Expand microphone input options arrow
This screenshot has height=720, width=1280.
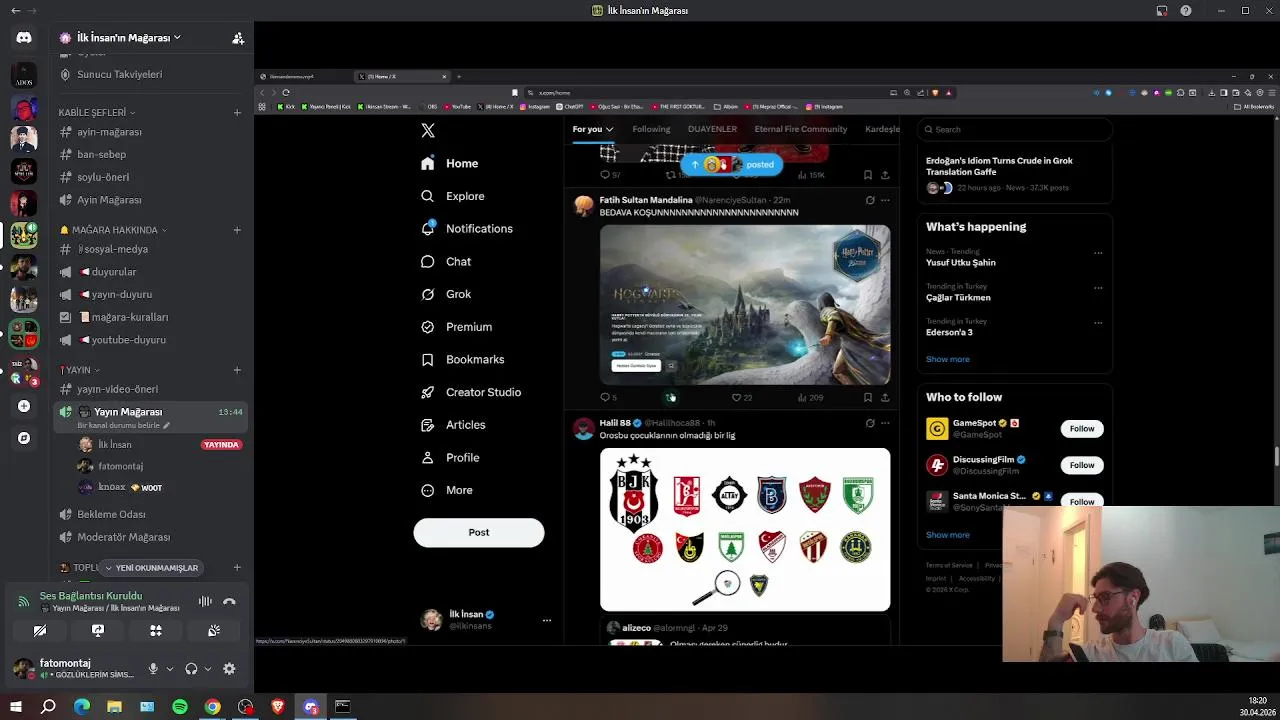[169, 669]
